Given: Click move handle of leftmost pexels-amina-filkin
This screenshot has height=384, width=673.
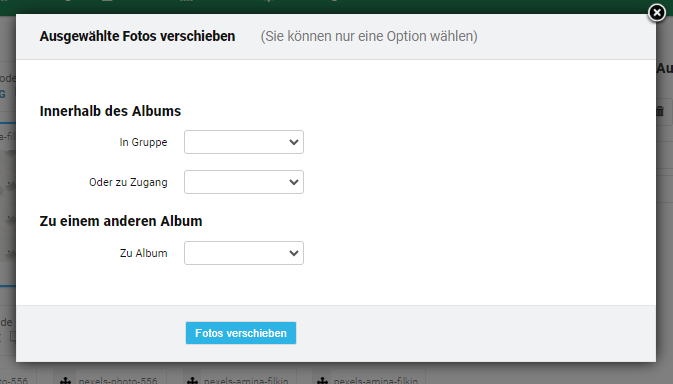Looking at the screenshot, I should [192, 381].
